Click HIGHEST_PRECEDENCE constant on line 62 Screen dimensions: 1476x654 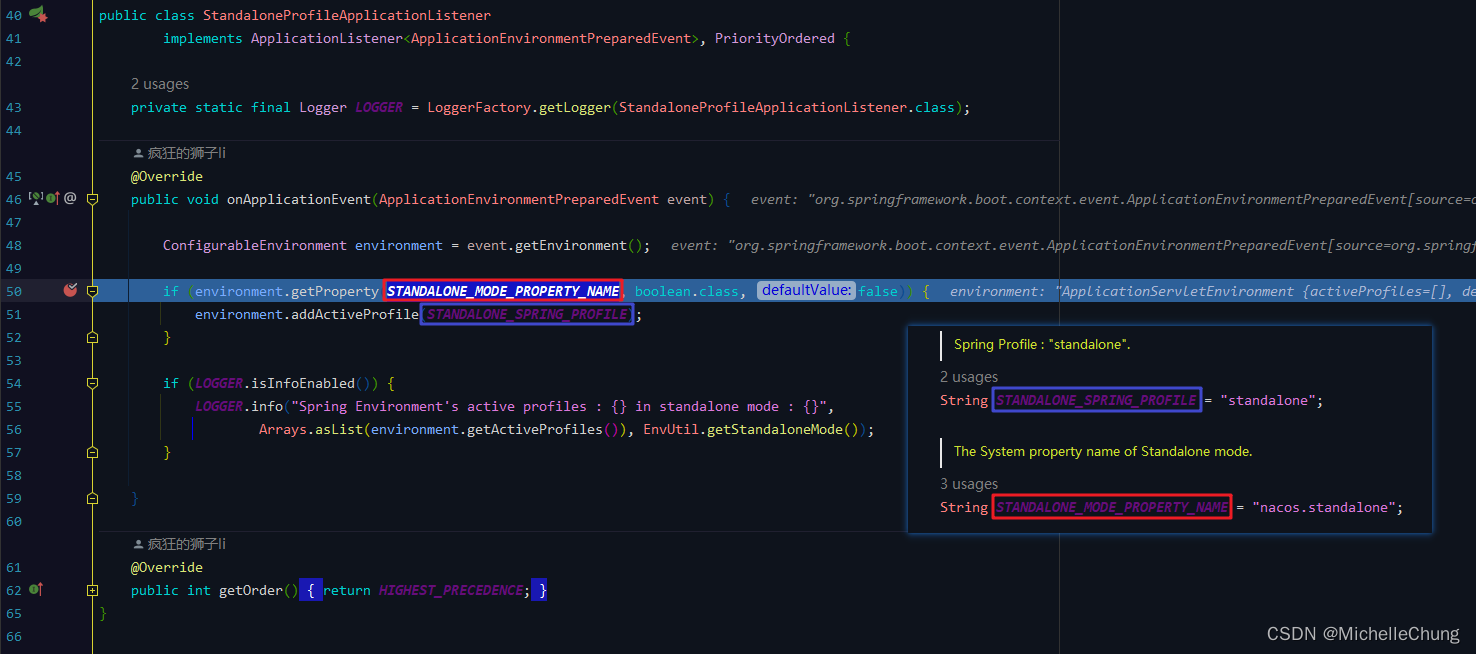(x=451, y=590)
